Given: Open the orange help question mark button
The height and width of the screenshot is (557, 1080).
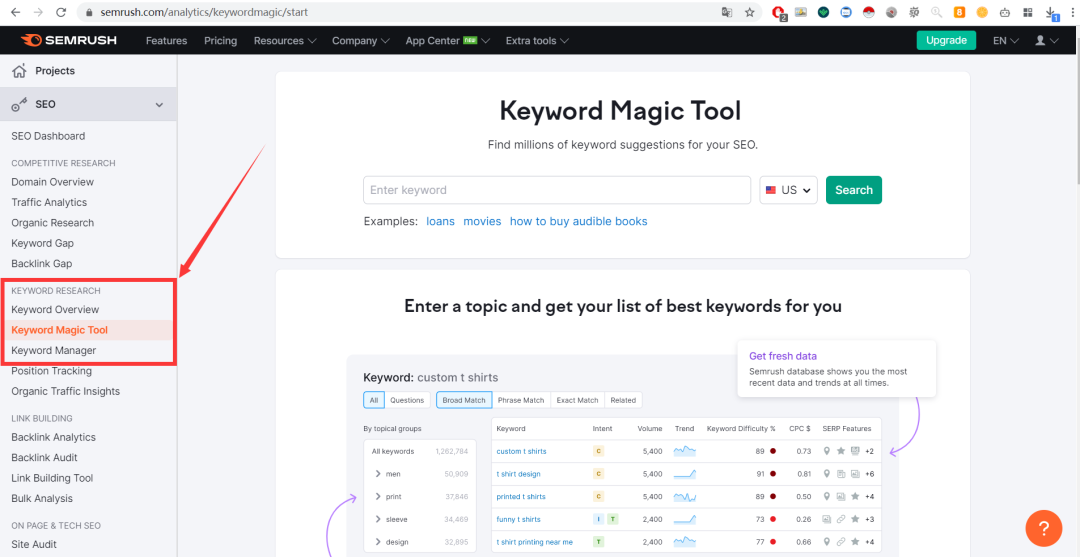Looking at the screenshot, I should pyautogui.click(x=1043, y=529).
